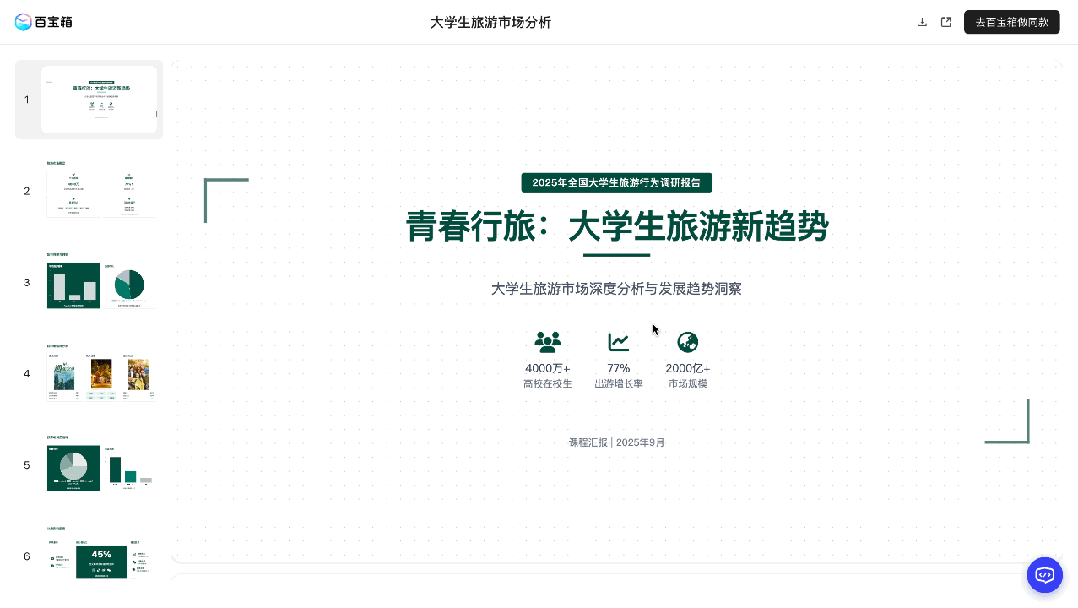Click the title 大学生旅游市场分析 in the header
Screen dimensions: 1078x608
pos(490,22)
